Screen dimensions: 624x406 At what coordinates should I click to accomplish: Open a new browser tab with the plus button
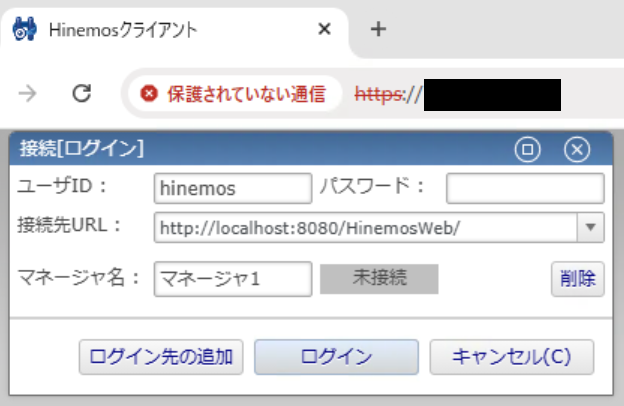point(378,29)
